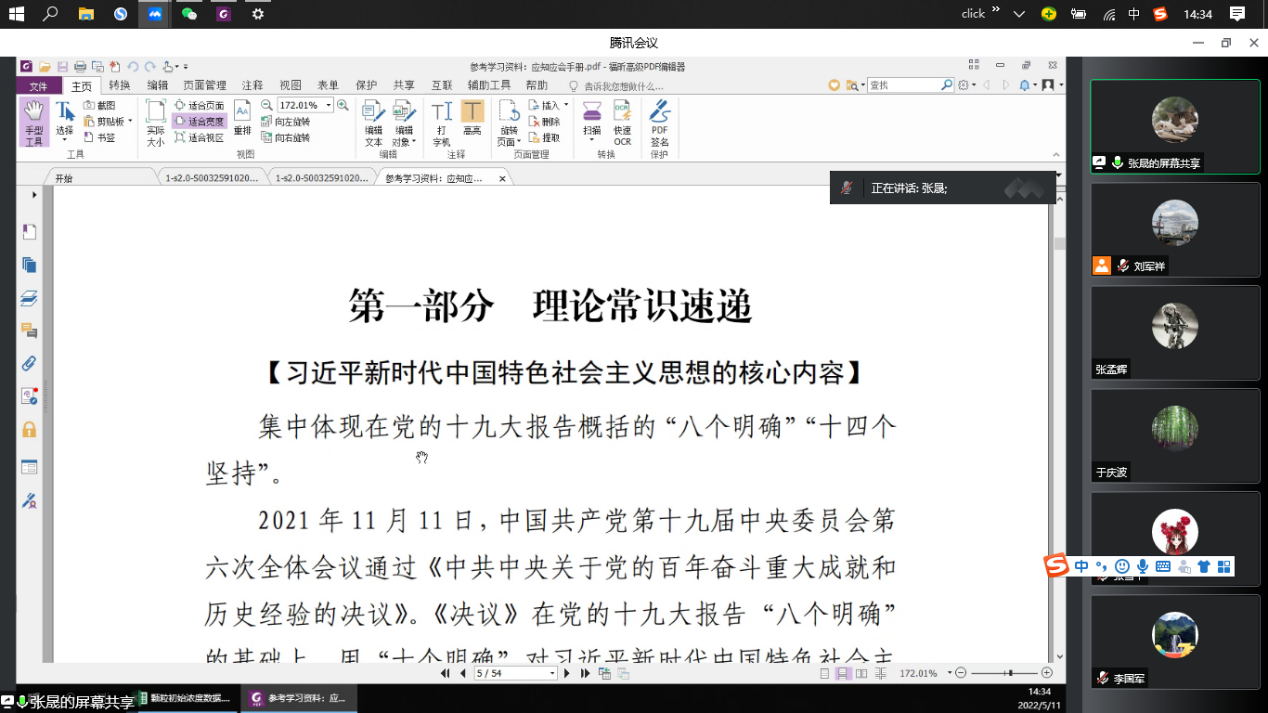Switch to continuous page layout in status bar

click(x=843, y=674)
